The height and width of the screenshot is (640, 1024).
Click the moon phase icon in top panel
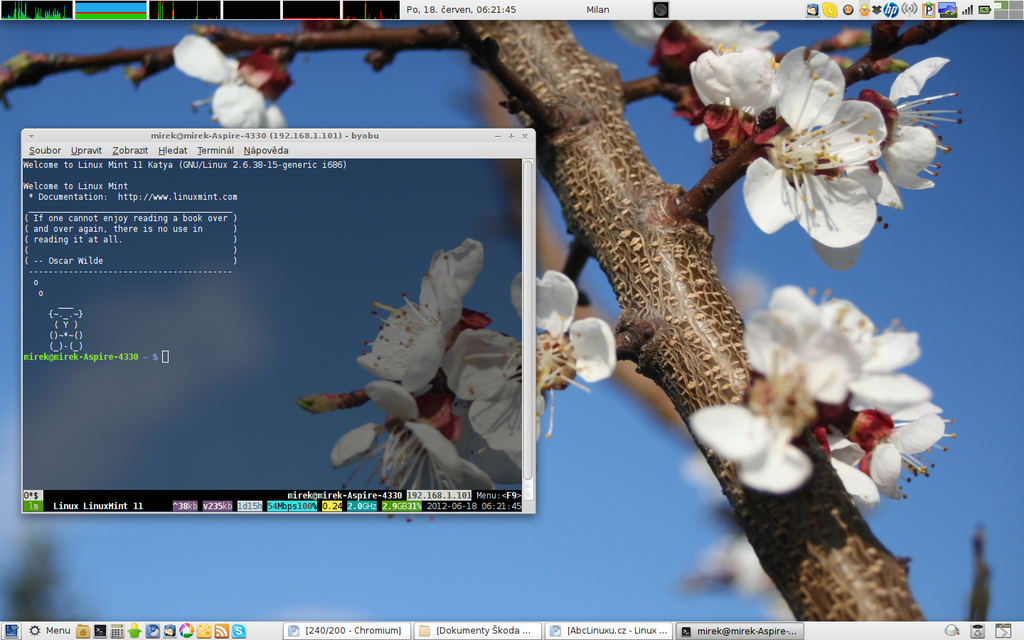(x=661, y=10)
